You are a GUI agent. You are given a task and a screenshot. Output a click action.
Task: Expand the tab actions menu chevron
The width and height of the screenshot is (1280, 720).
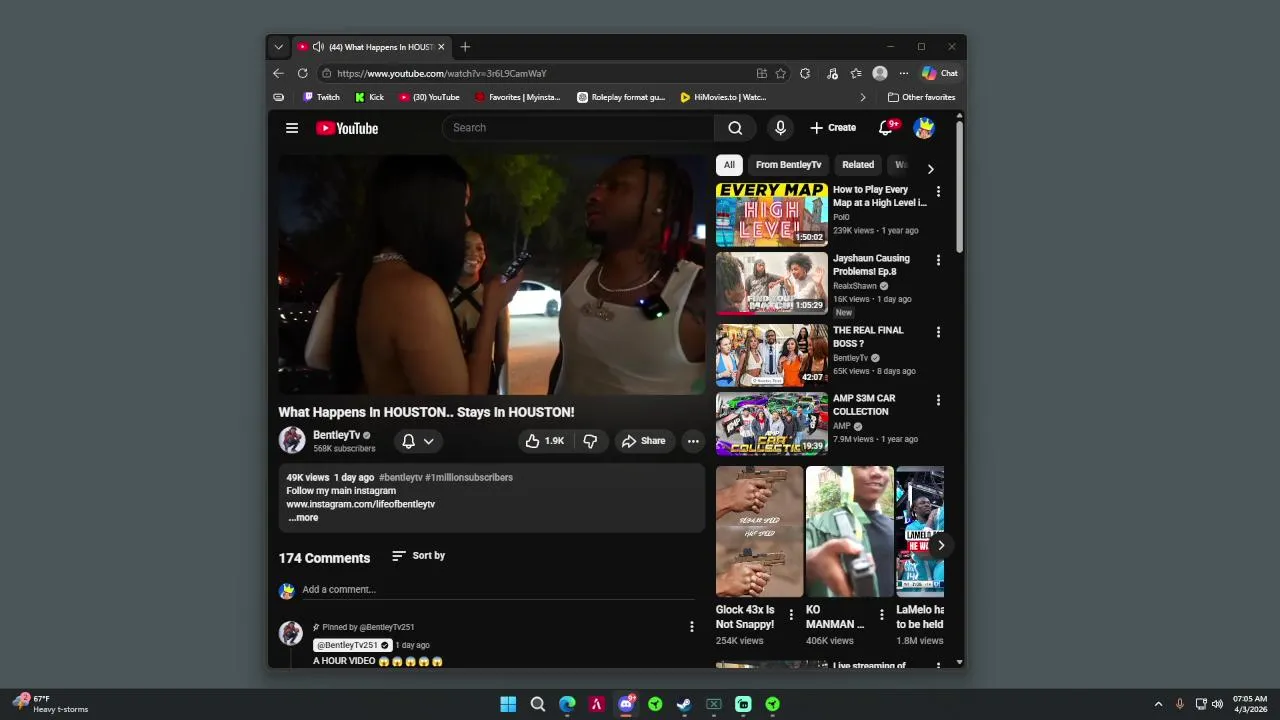coord(279,47)
